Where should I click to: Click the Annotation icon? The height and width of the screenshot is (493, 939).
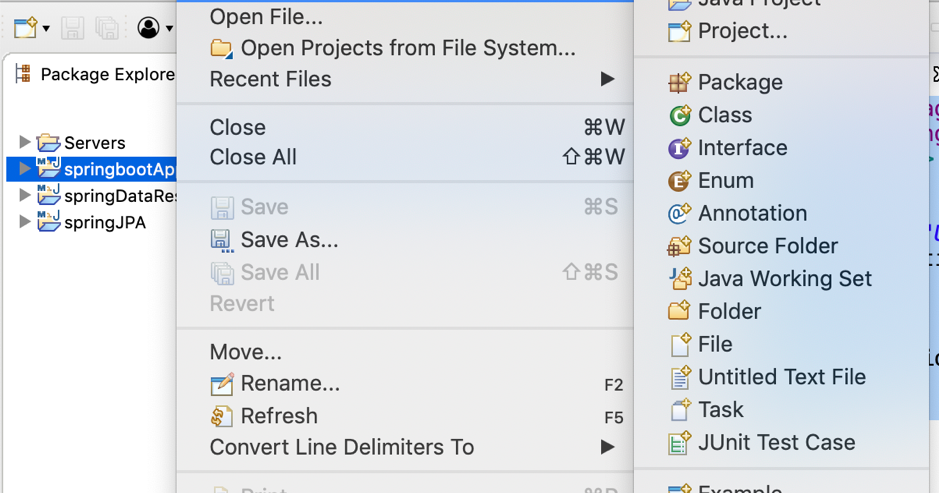pyautogui.click(x=680, y=214)
